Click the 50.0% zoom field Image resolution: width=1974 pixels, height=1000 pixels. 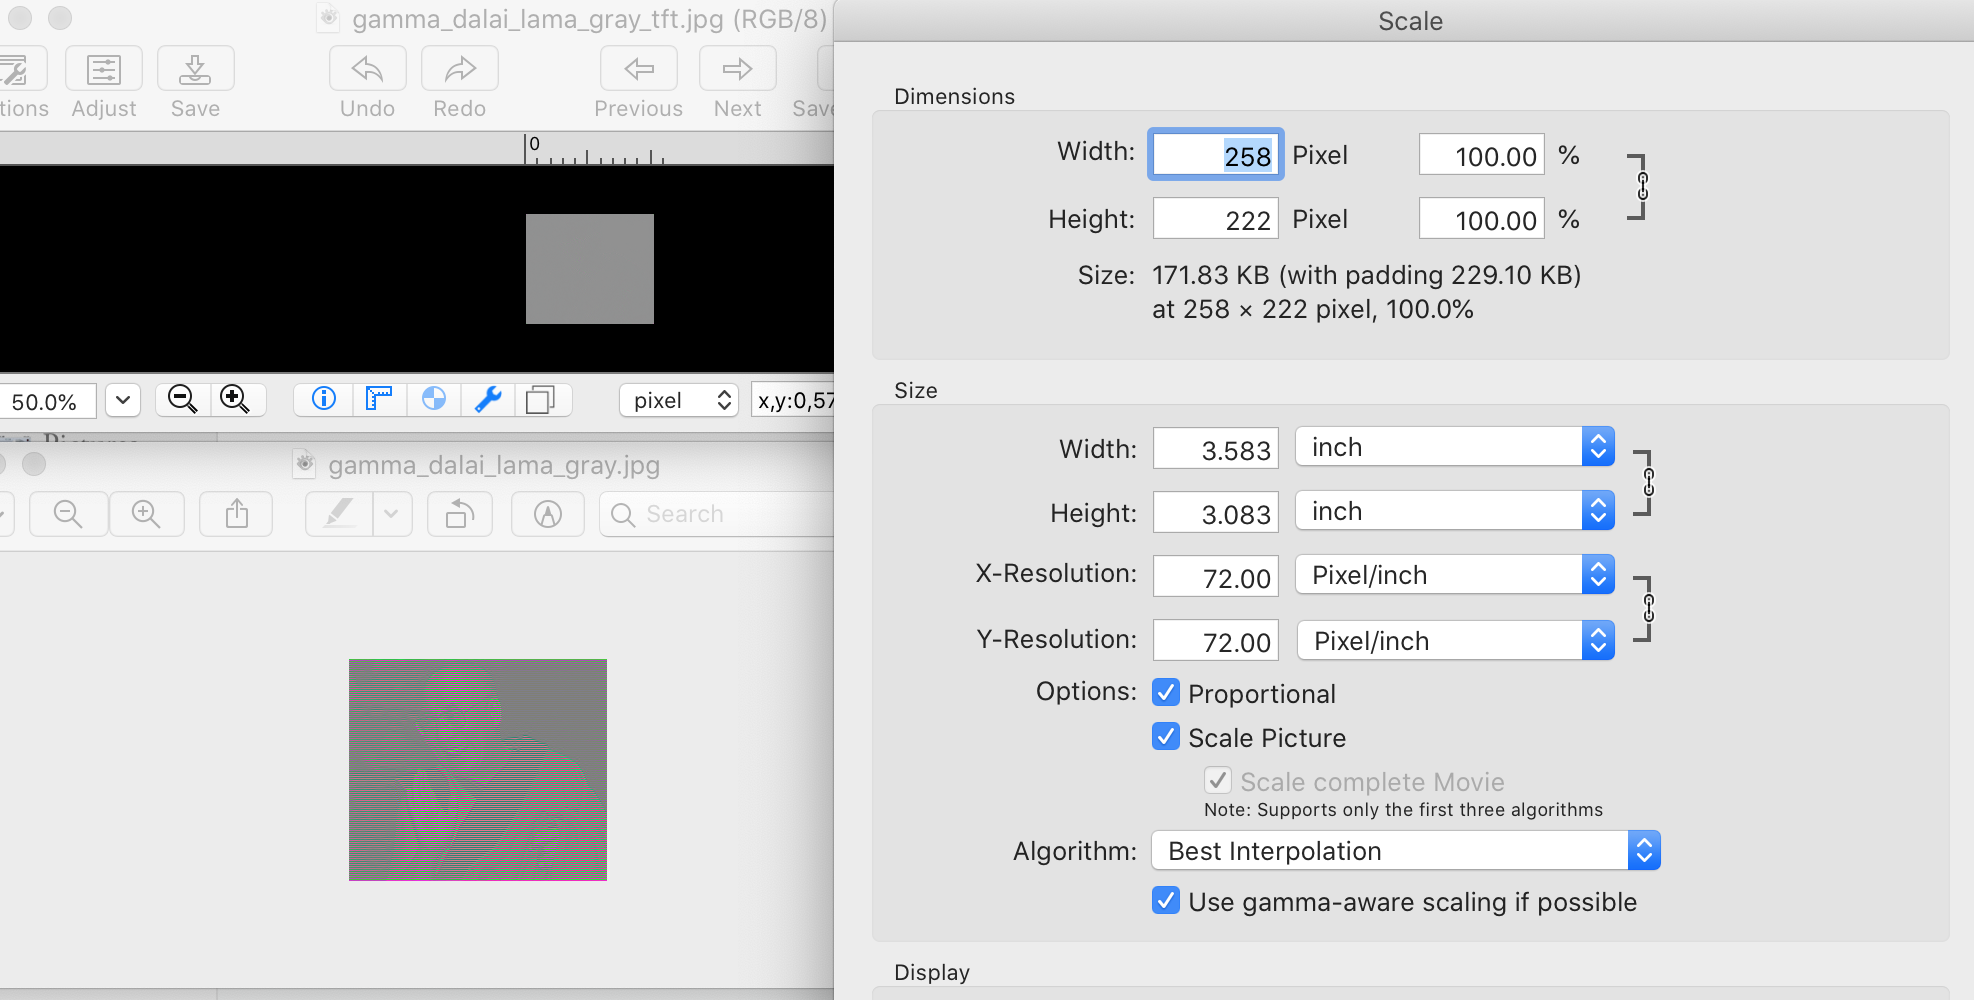[x=46, y=401]
